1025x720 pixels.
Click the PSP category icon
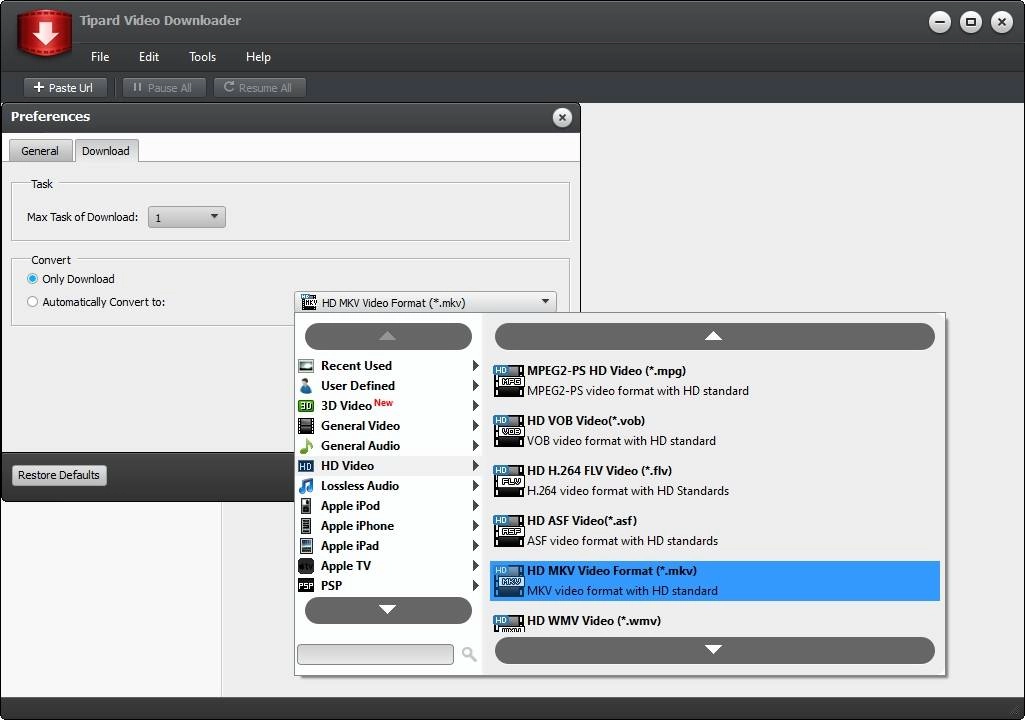coord(306,586)
